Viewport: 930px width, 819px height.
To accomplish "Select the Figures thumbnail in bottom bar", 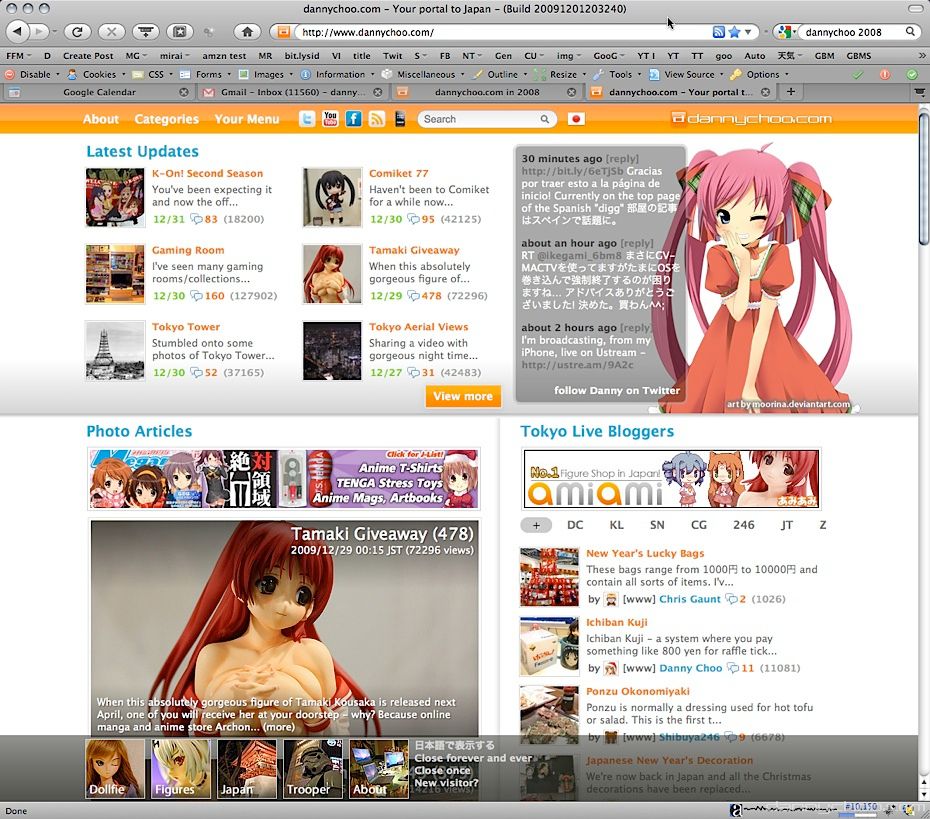I will coord(181,768).
